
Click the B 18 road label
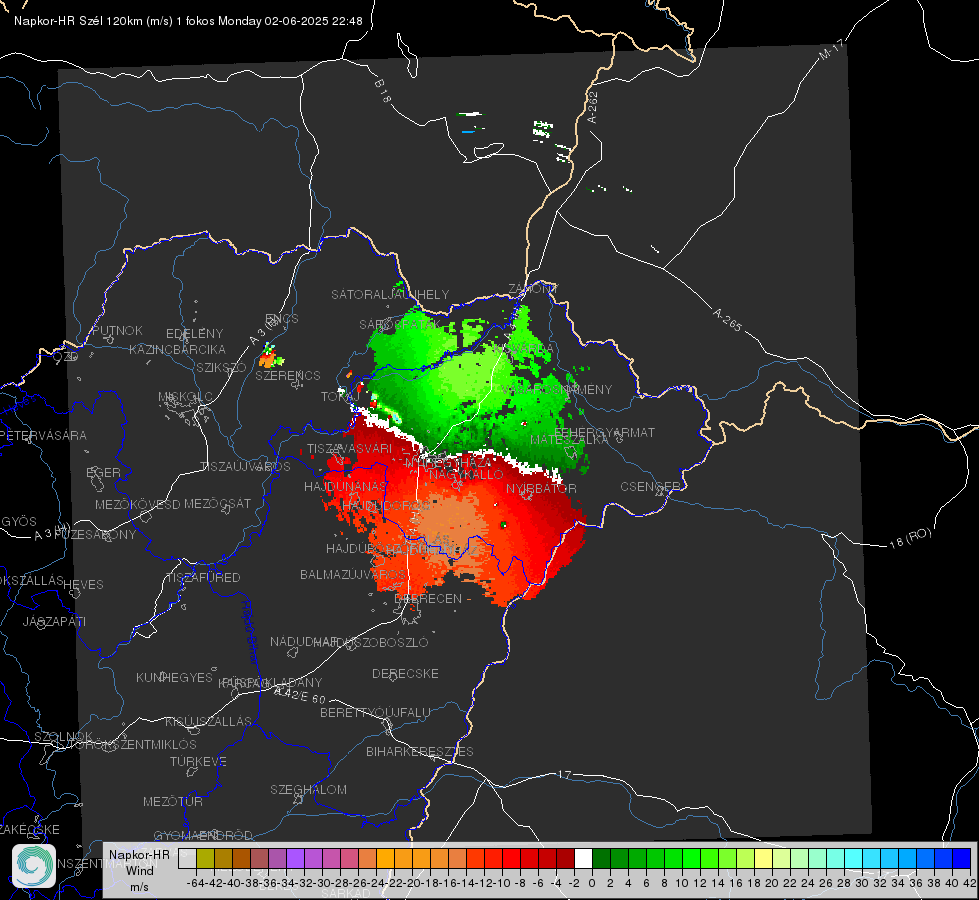point(383,91)
